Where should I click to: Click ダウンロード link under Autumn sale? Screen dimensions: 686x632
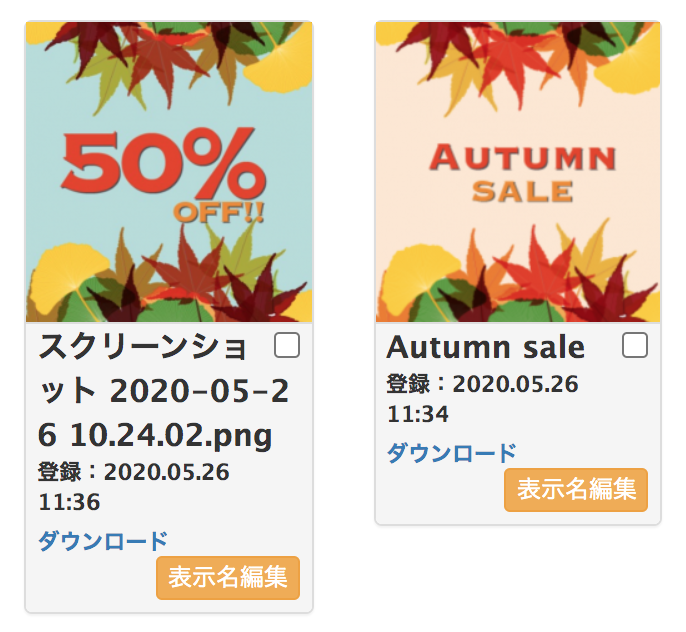[x=452, y=453]
